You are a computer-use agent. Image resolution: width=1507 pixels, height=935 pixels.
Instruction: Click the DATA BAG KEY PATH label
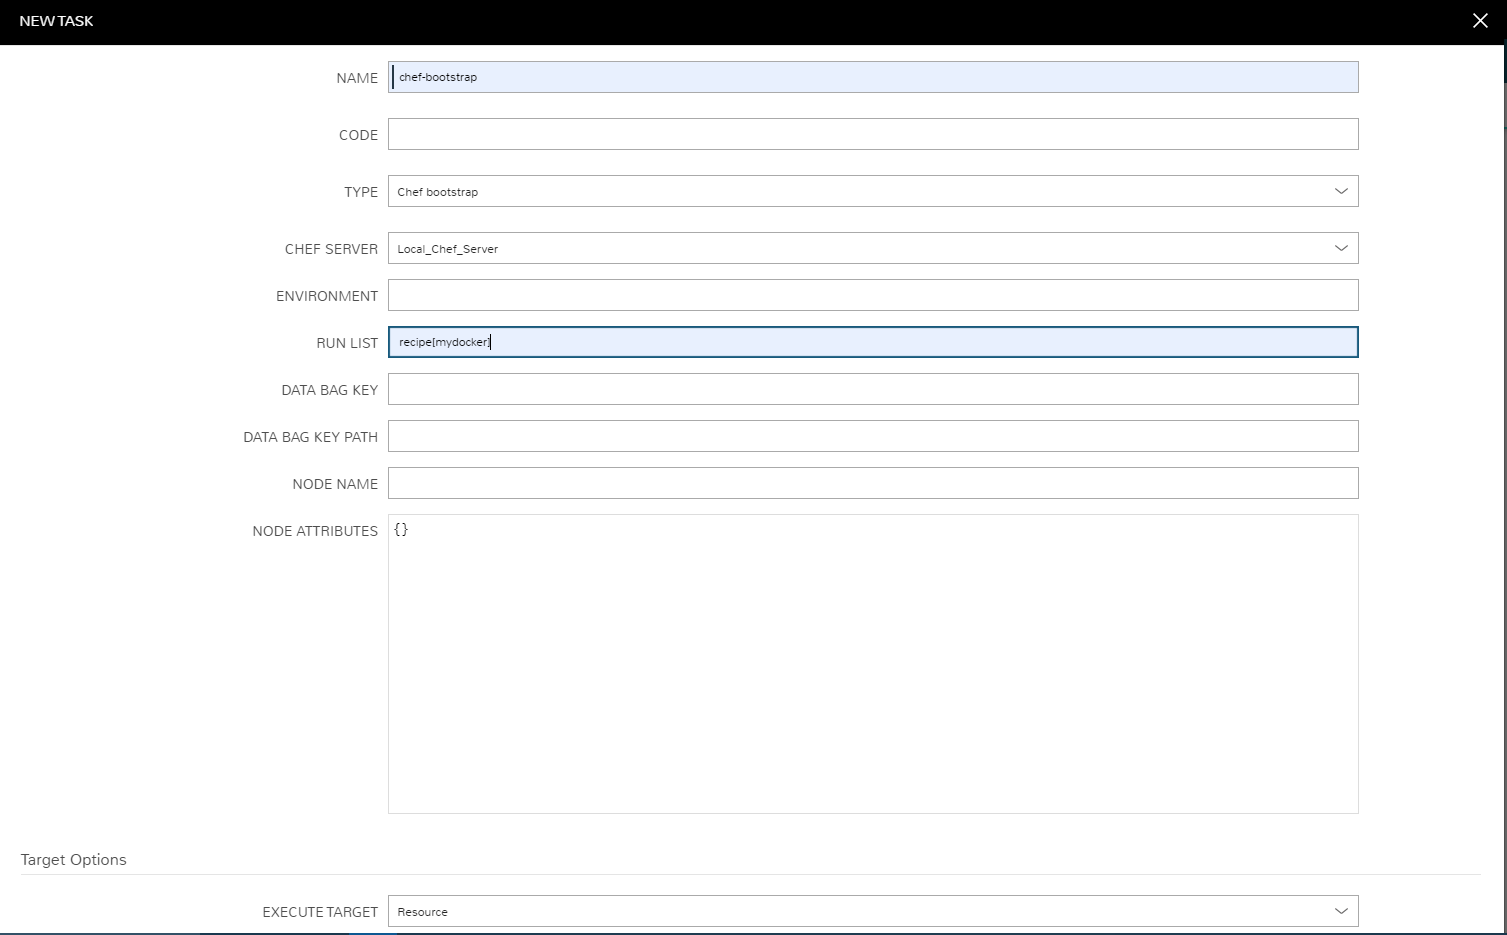(x=311, y=437)
